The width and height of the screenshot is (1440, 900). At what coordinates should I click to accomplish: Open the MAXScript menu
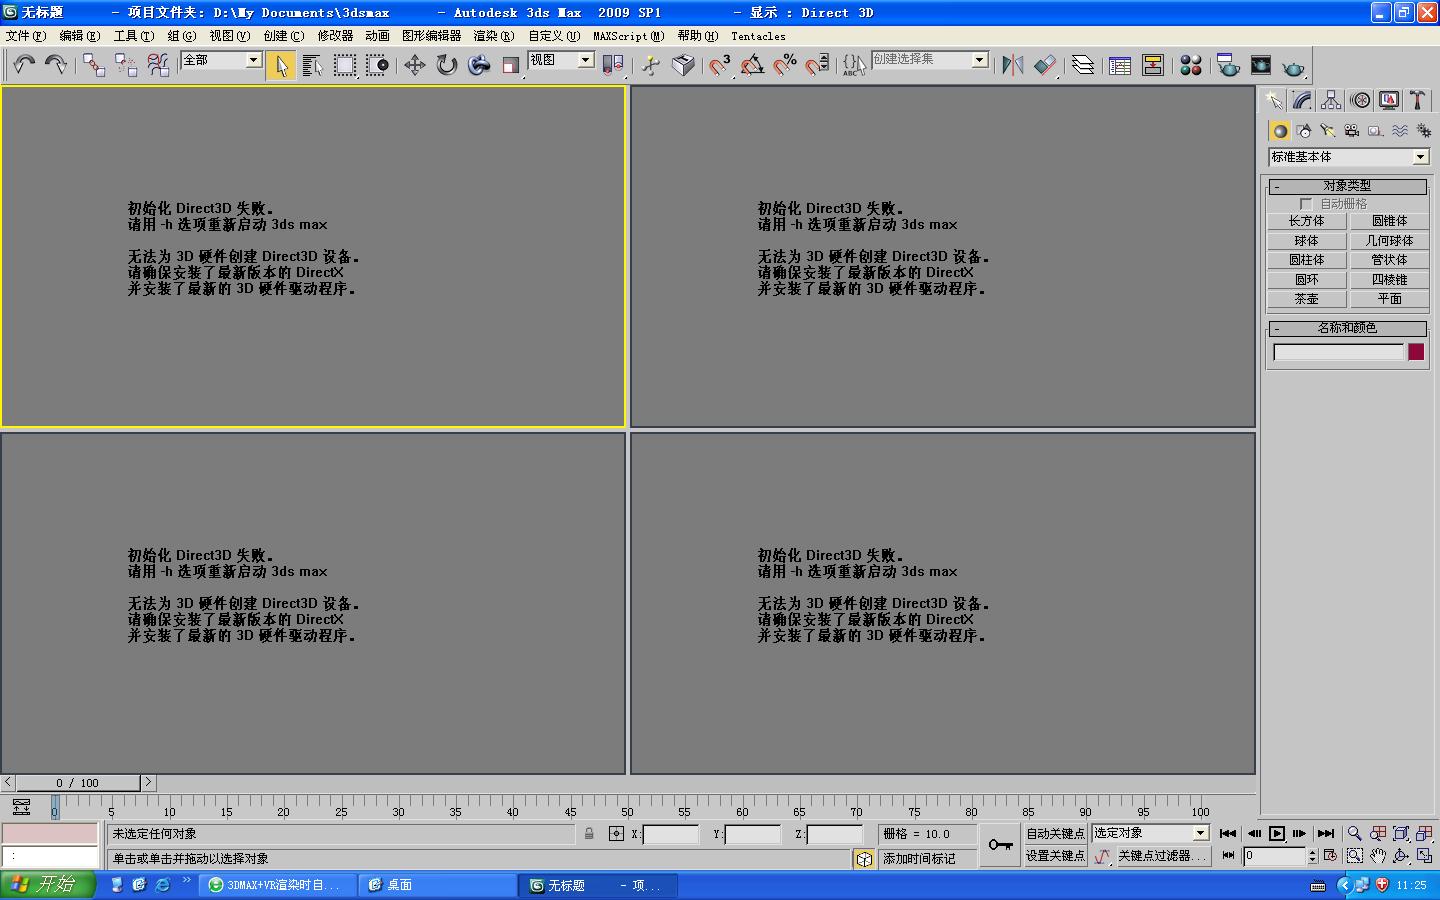point(628,36)
